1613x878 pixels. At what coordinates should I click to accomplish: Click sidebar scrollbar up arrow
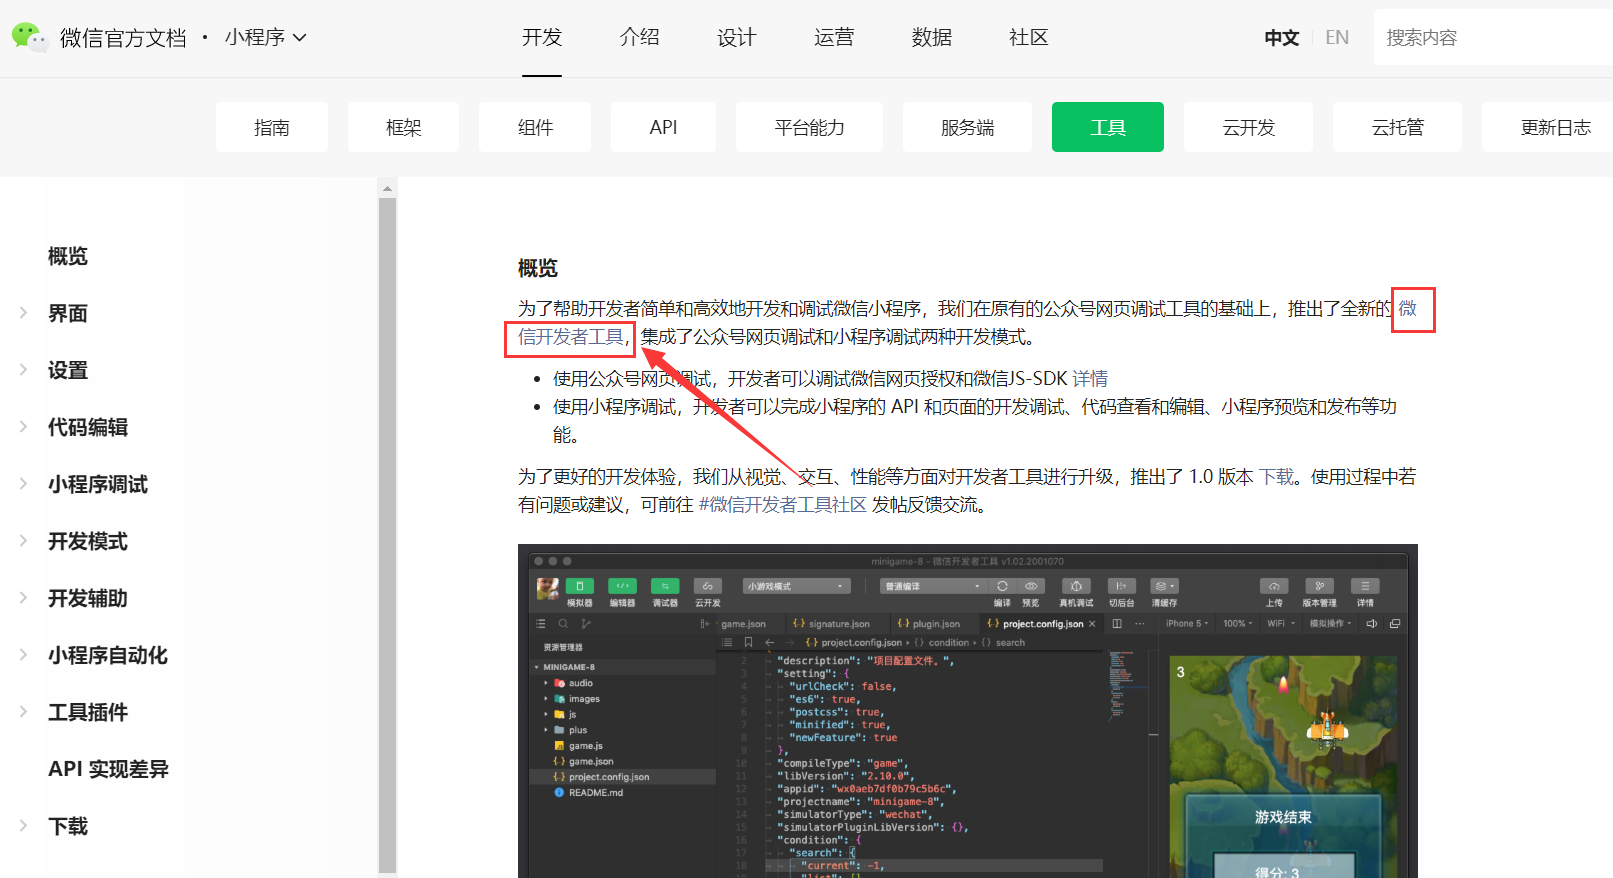coord(387,188)
